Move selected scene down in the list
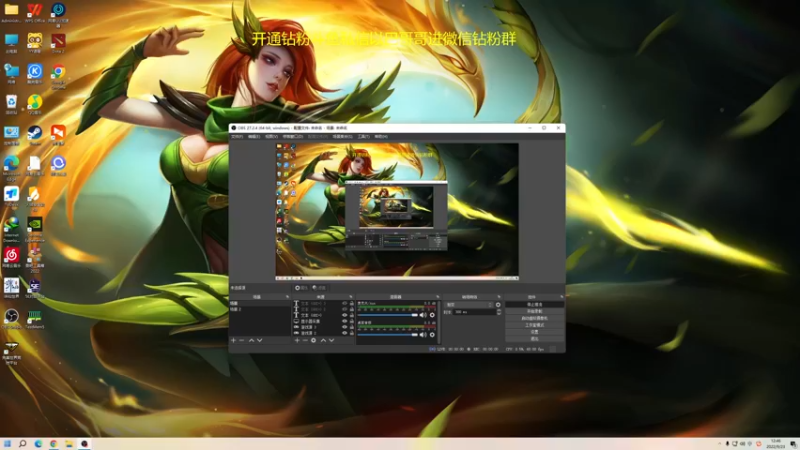This screenshot has width=800, height=450. point(260,340)
